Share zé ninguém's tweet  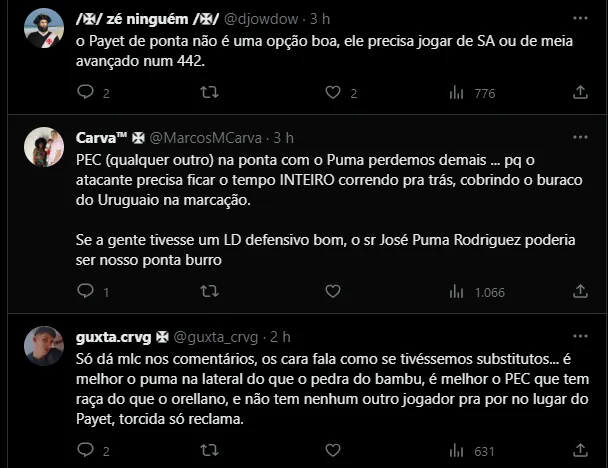580,93
